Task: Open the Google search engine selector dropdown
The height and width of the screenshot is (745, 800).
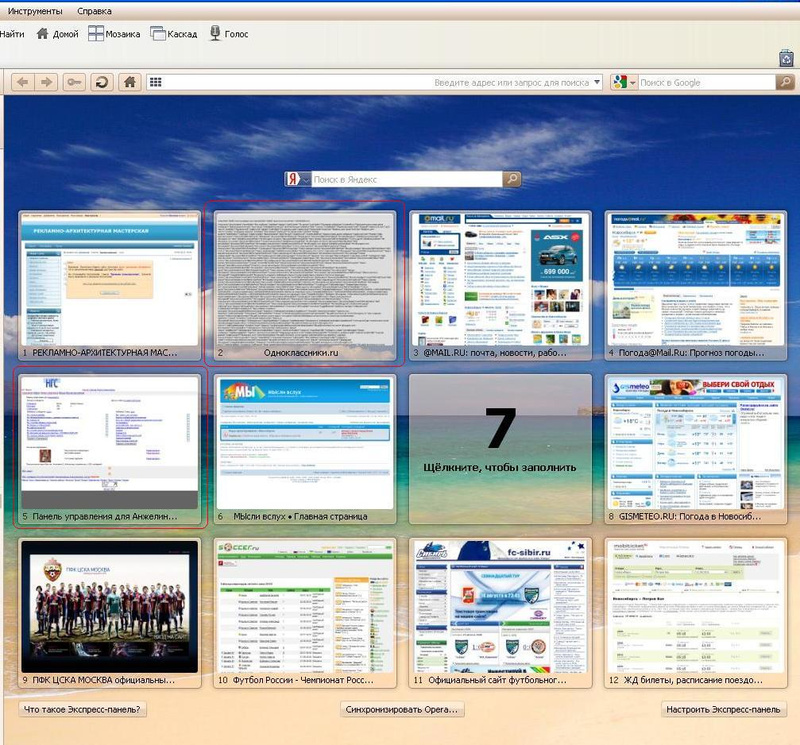Action: (624, 82)
